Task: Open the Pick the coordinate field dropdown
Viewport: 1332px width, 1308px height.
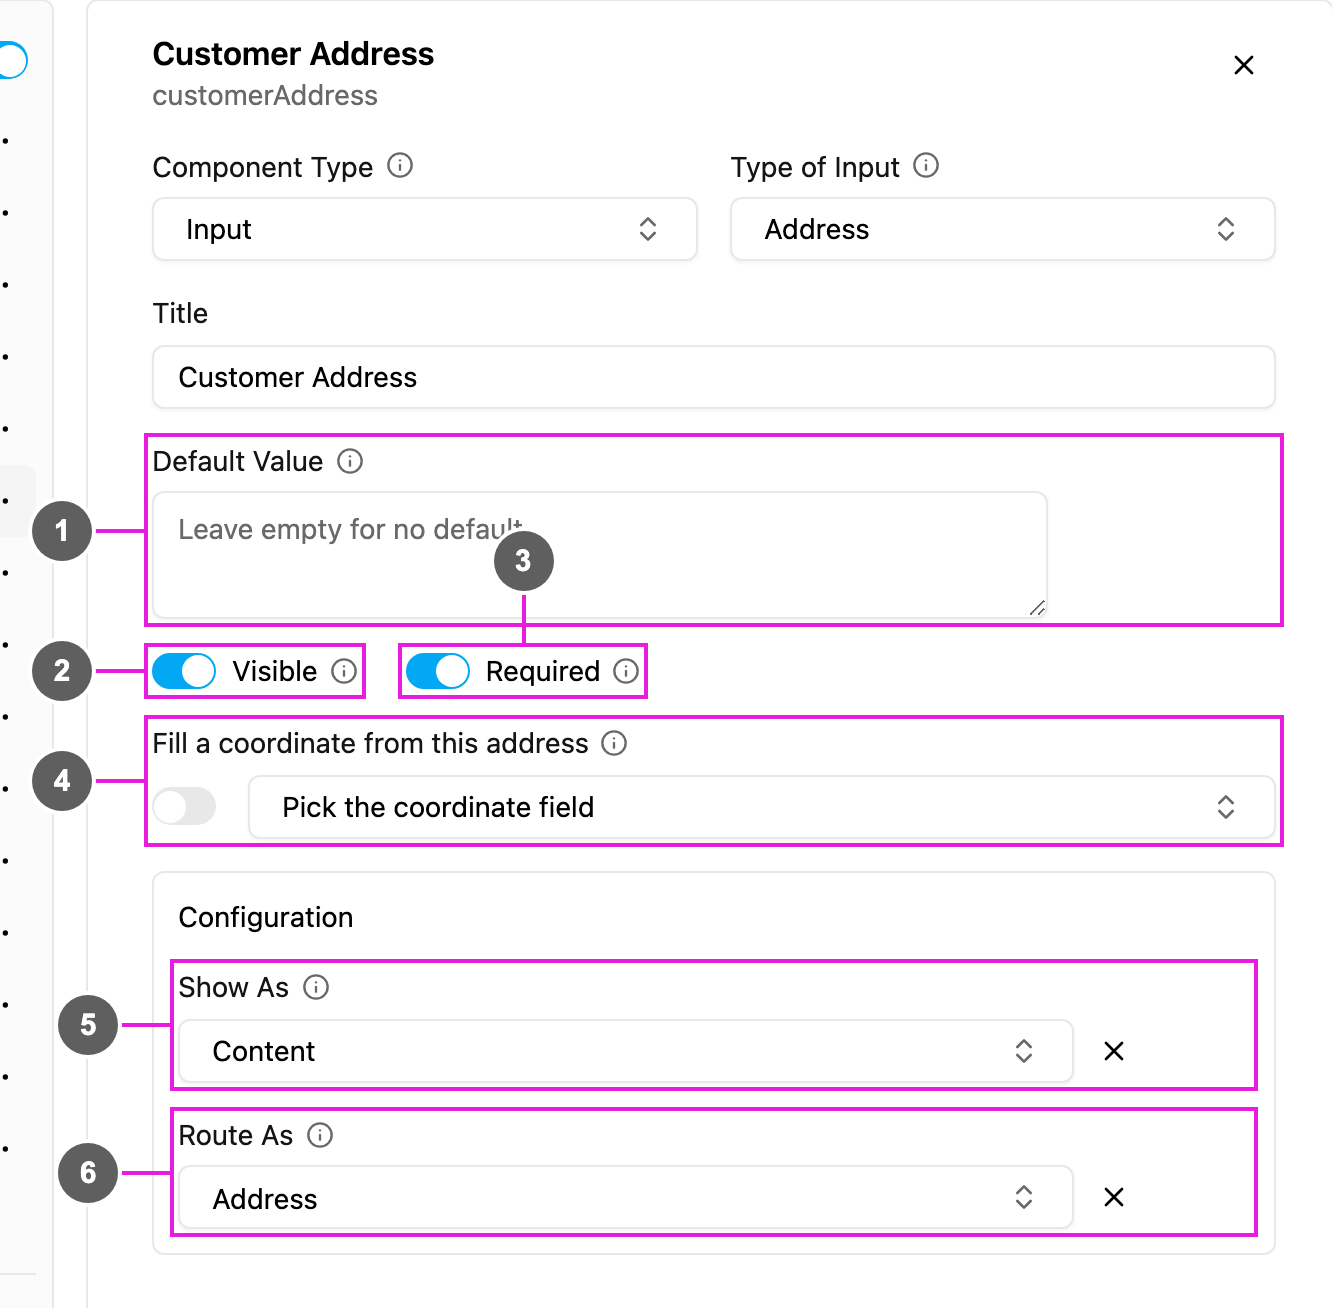Action: 762,807
